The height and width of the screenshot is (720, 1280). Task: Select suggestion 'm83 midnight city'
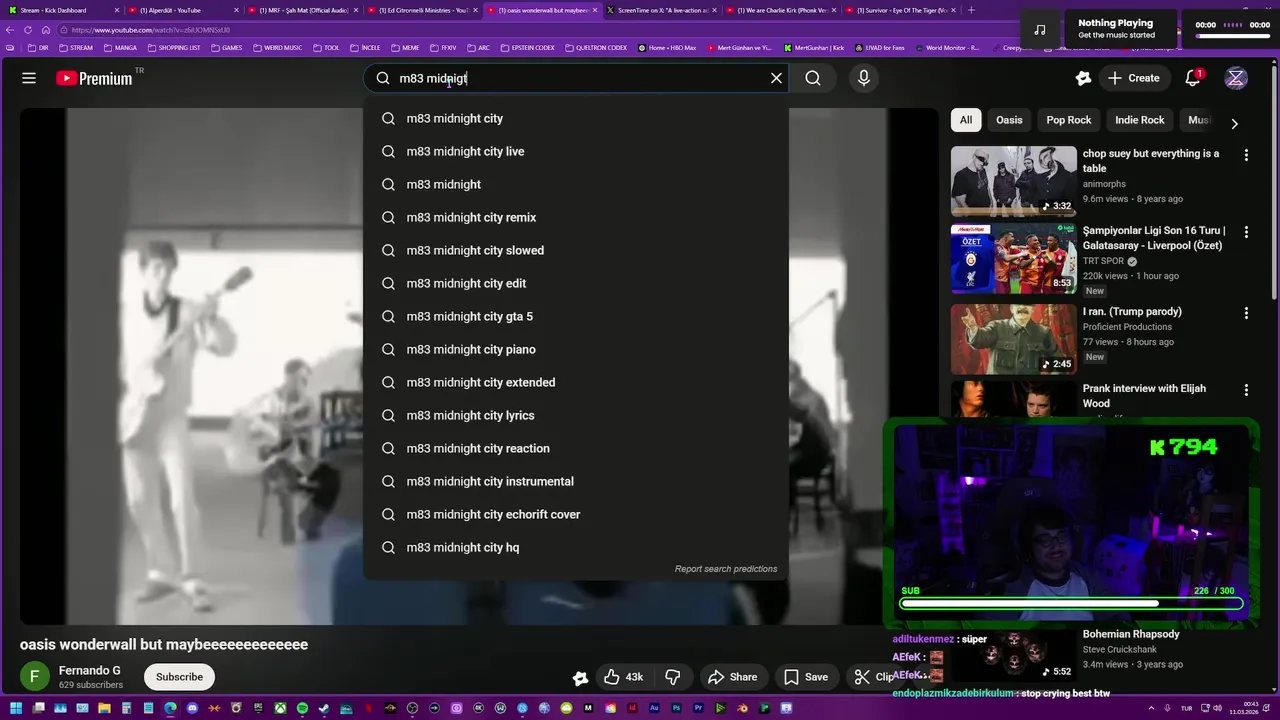click(576, 118)
